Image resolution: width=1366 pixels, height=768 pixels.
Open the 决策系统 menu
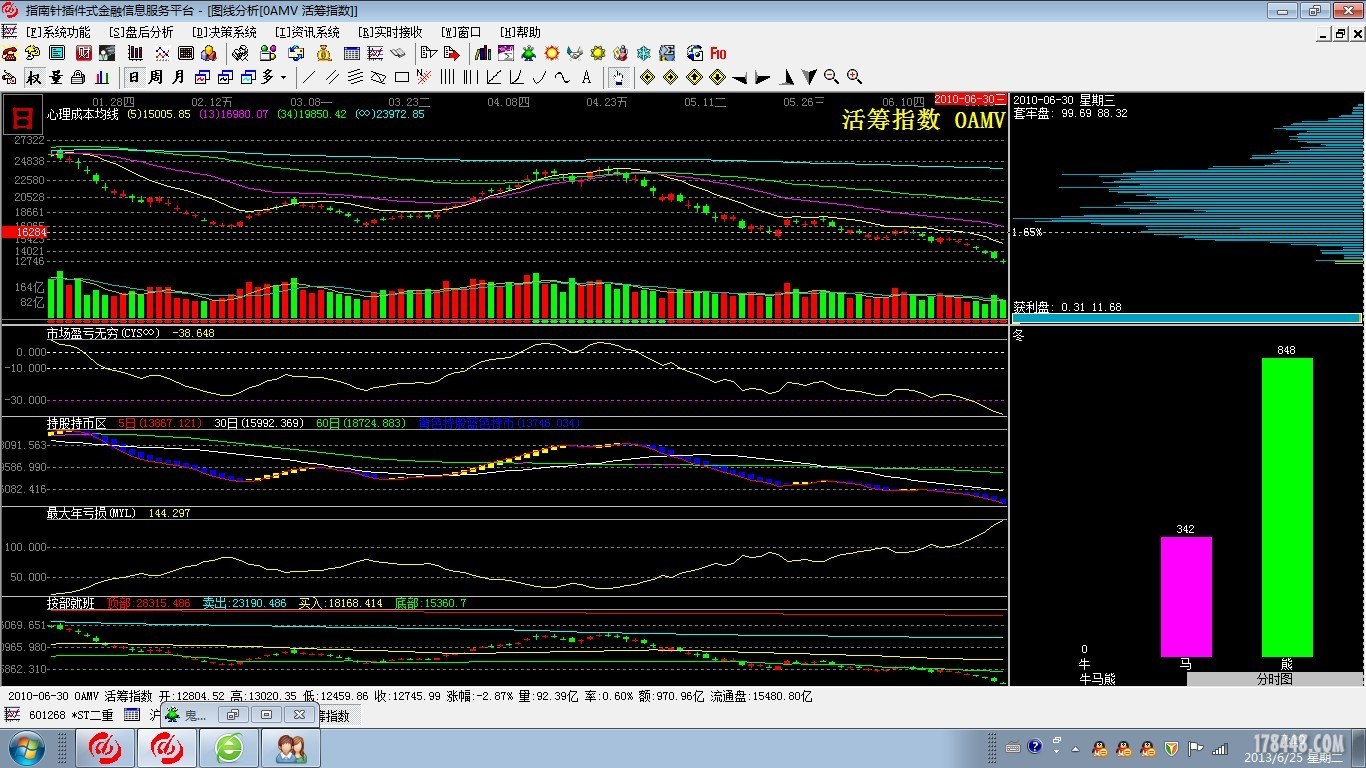click(x=224, y=32)
